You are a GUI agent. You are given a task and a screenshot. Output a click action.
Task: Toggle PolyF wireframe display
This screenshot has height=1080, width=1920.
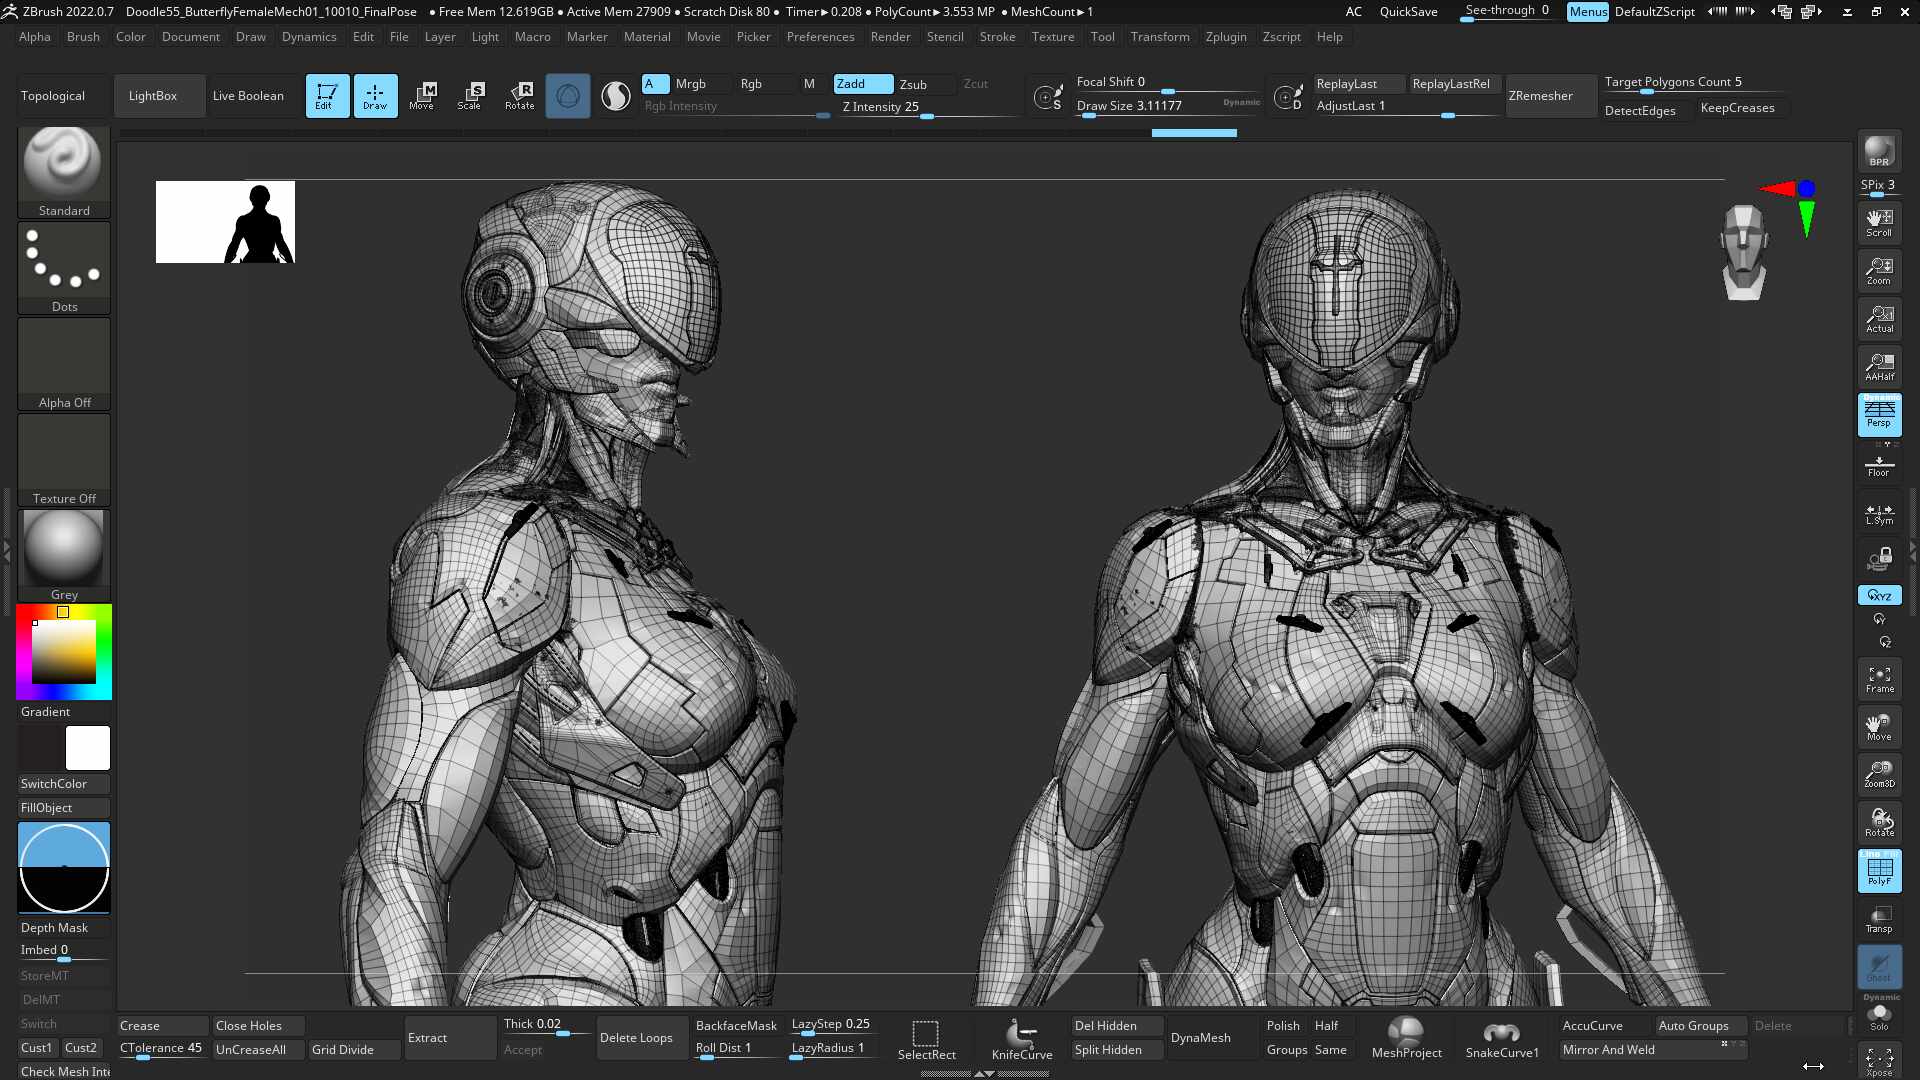pos(1879,870)
